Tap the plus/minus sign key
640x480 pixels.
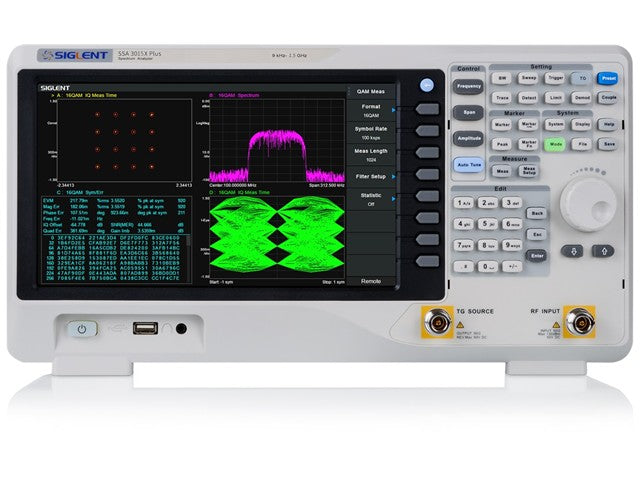tap(512, 267)
